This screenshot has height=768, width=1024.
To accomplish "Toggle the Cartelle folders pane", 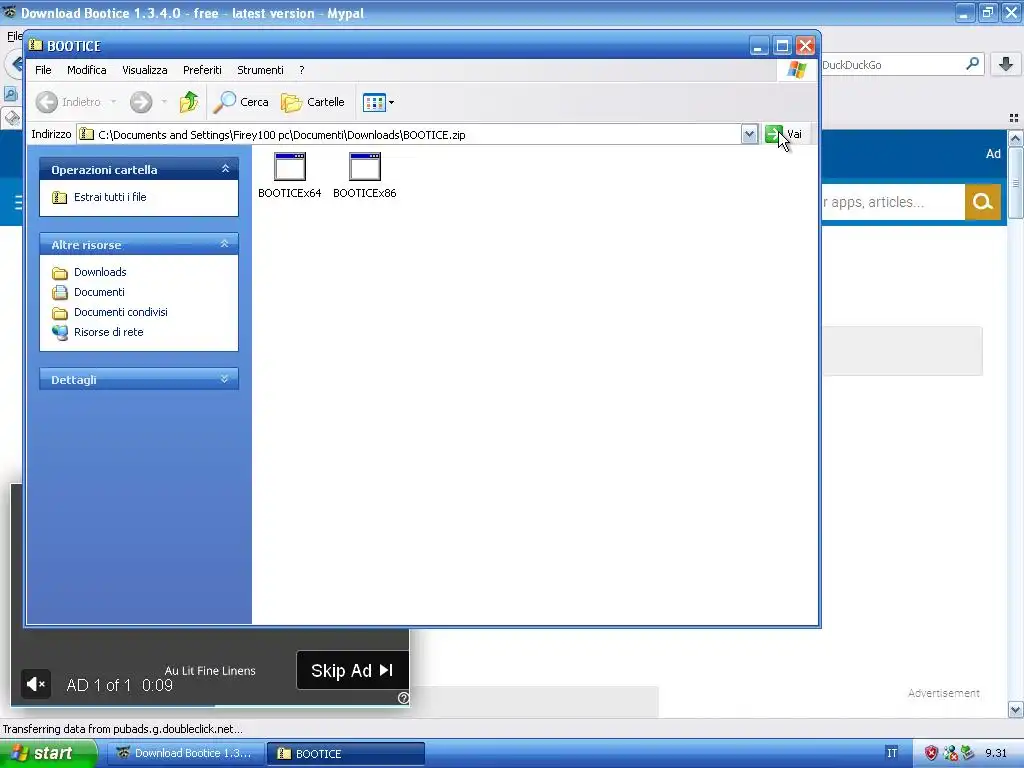I will (313, 102).
